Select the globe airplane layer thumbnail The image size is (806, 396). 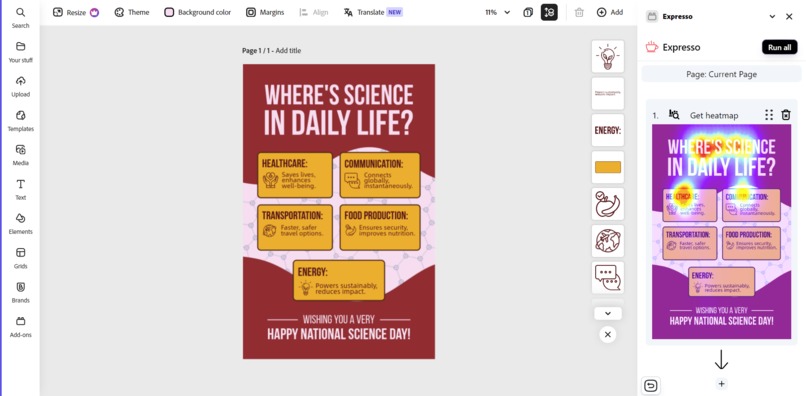pyautogui.click(x=608, y=241)
